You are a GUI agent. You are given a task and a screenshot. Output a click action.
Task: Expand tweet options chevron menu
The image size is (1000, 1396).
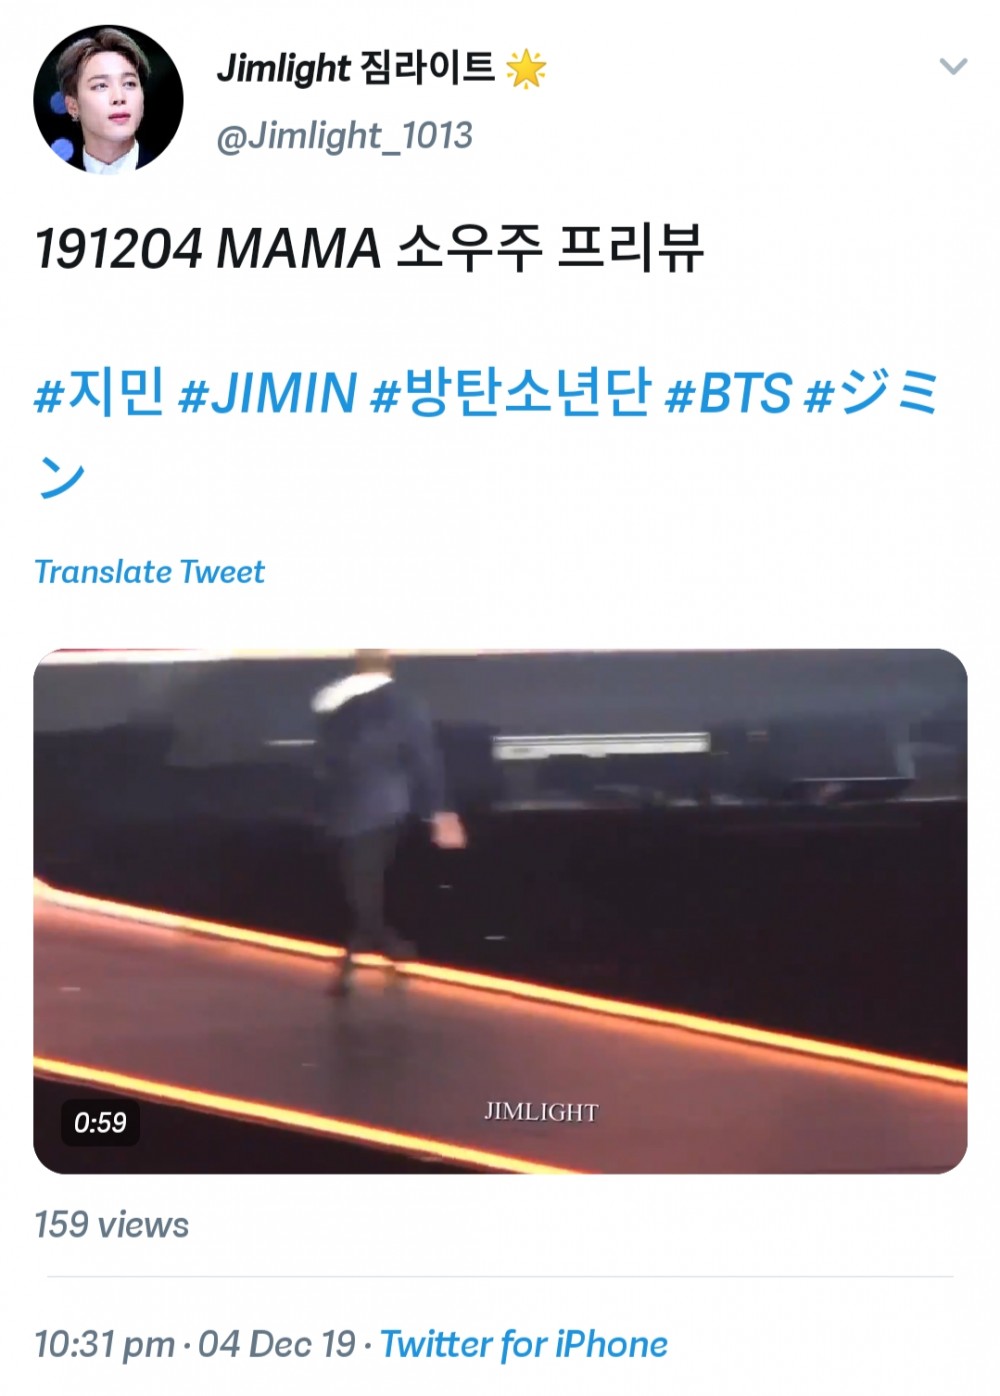point(953,67)
